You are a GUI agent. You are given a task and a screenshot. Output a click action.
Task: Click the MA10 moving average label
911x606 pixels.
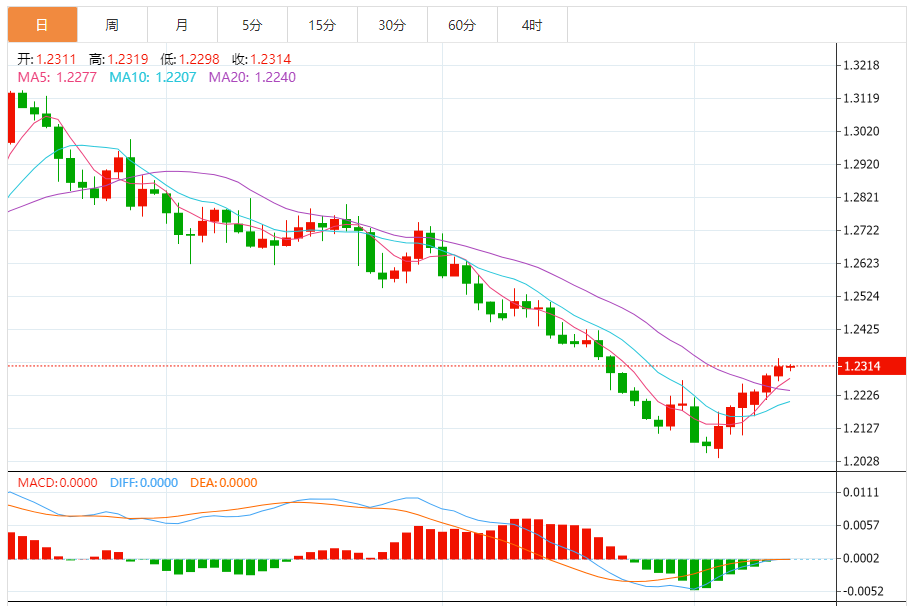[153, 77]
